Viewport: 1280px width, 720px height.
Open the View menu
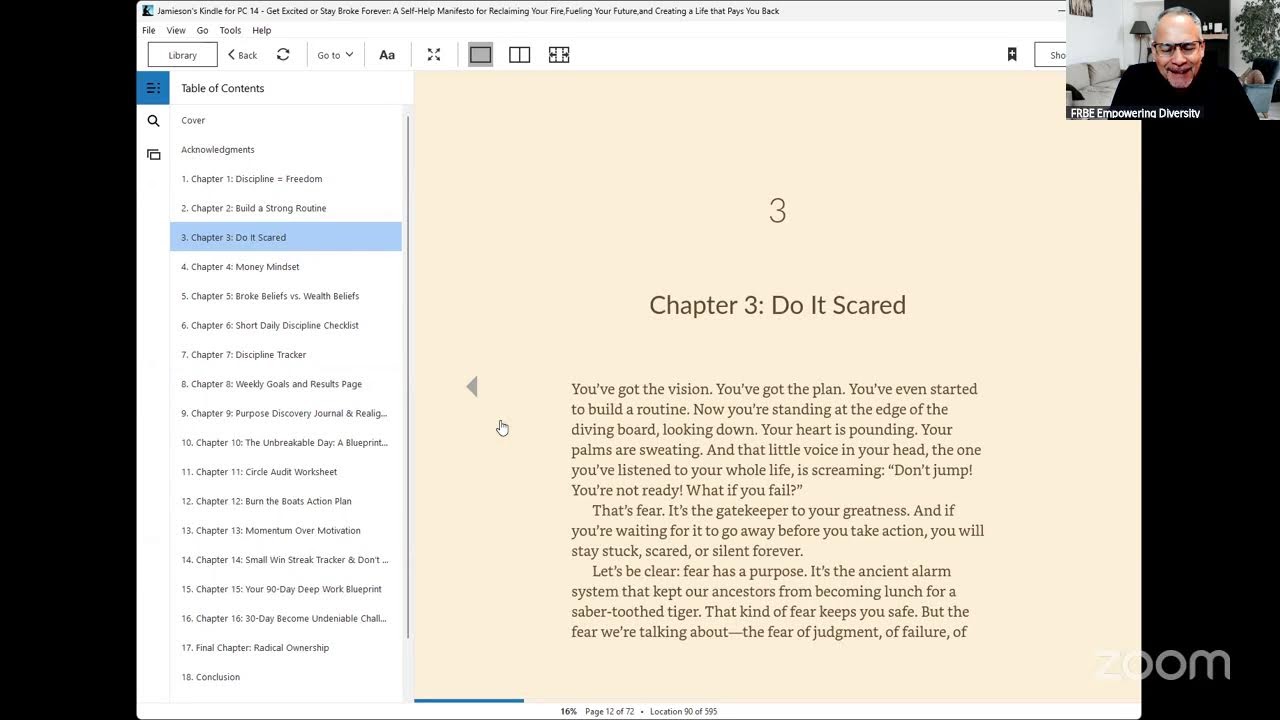[x=176, y=31]
